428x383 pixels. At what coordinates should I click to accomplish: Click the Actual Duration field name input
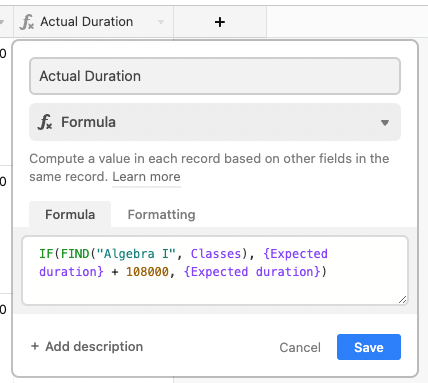click(x=215, y=76)
